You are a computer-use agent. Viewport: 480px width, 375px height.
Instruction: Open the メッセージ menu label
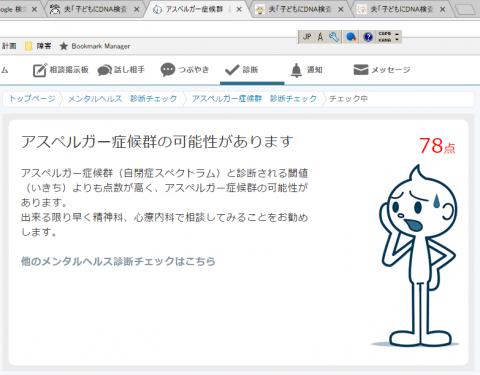tap(391, 70)
